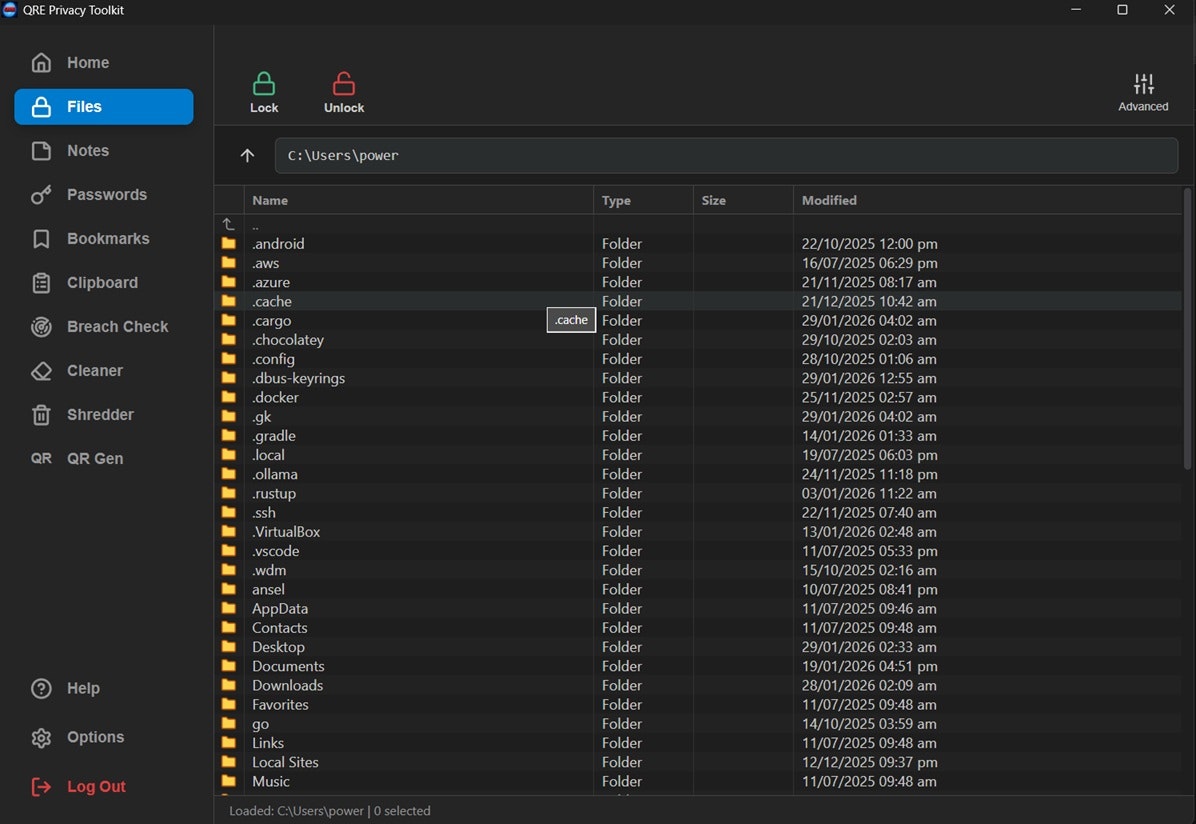Open the Options settings
The width and height of the screenshot is (1196, 824).
[95, 737]
